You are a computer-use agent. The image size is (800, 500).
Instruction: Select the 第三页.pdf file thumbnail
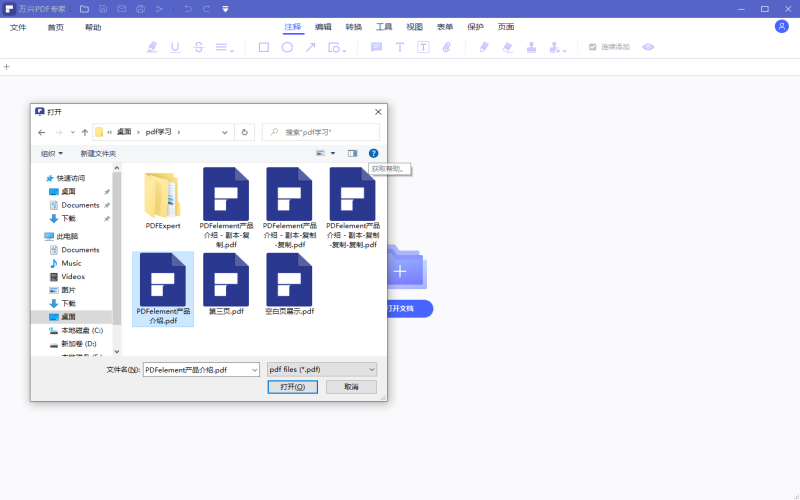click(x=226, y=284)
